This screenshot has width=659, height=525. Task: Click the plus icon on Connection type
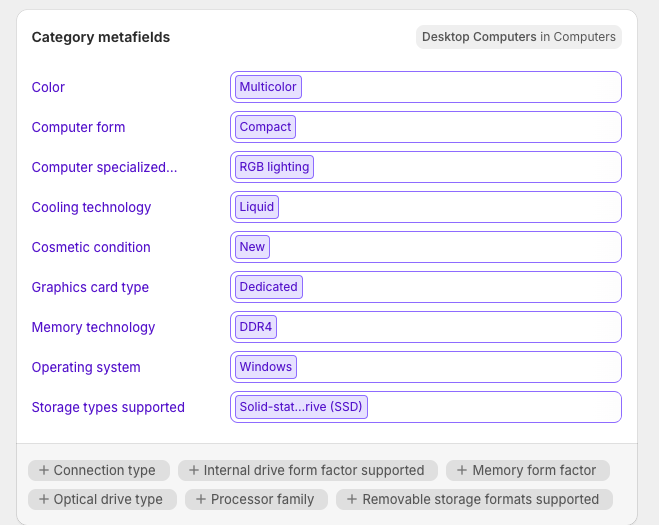(43, 470)
